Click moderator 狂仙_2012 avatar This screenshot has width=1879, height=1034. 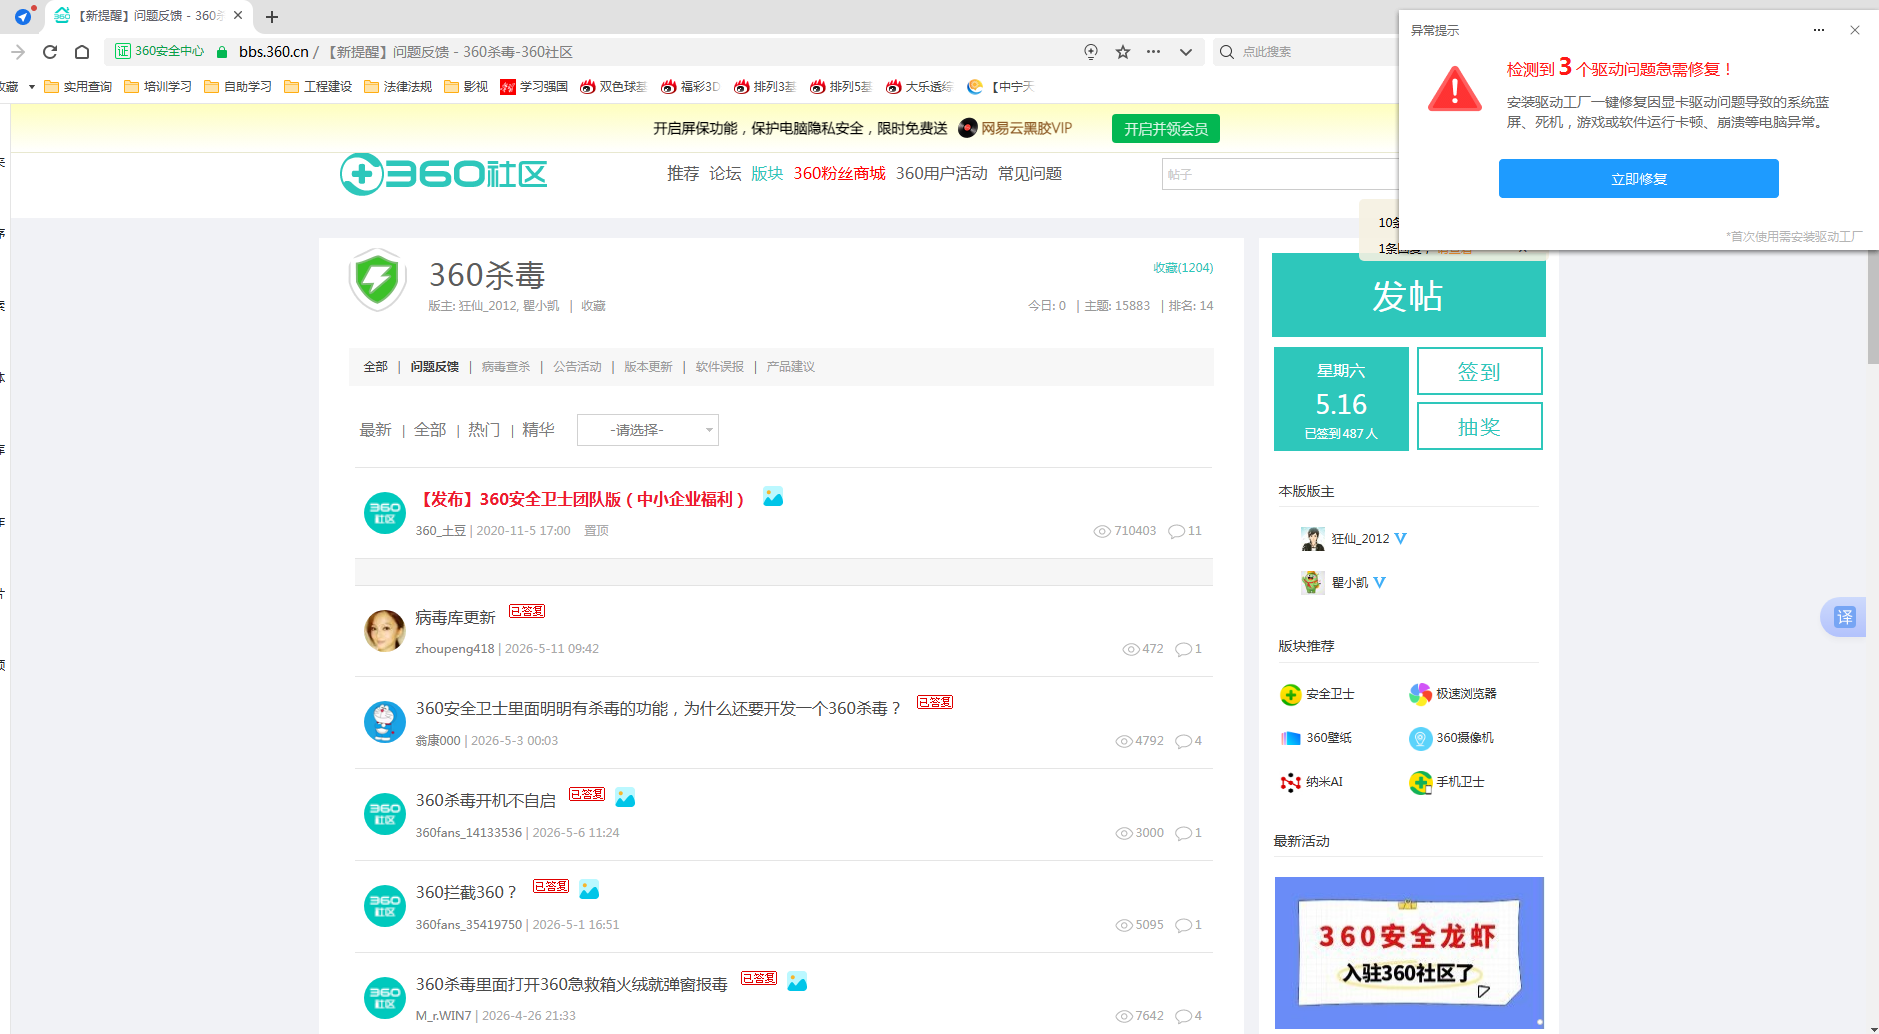tap(1312, 539)
